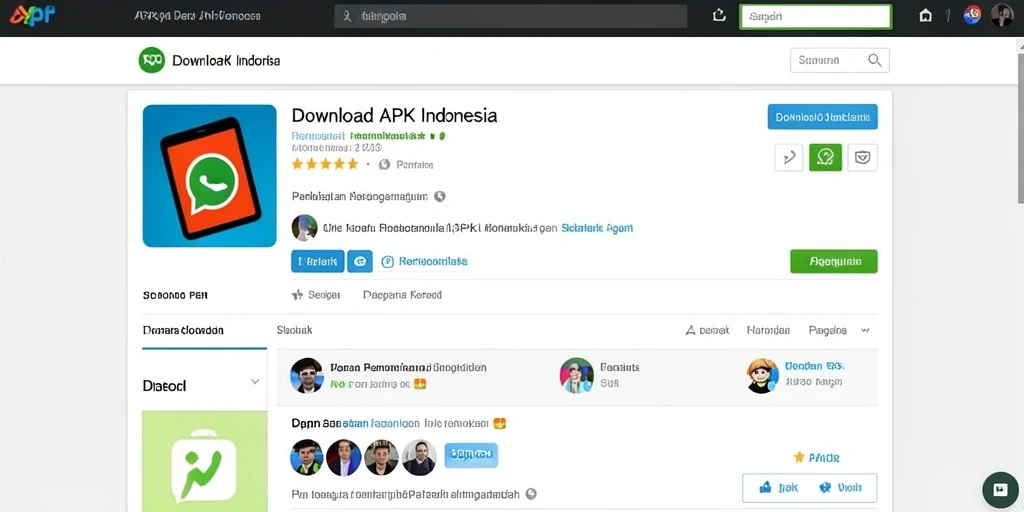Click the grey circle icon after the stars
This screenshot has height=512, width=1024.
[x=384, y=165]
